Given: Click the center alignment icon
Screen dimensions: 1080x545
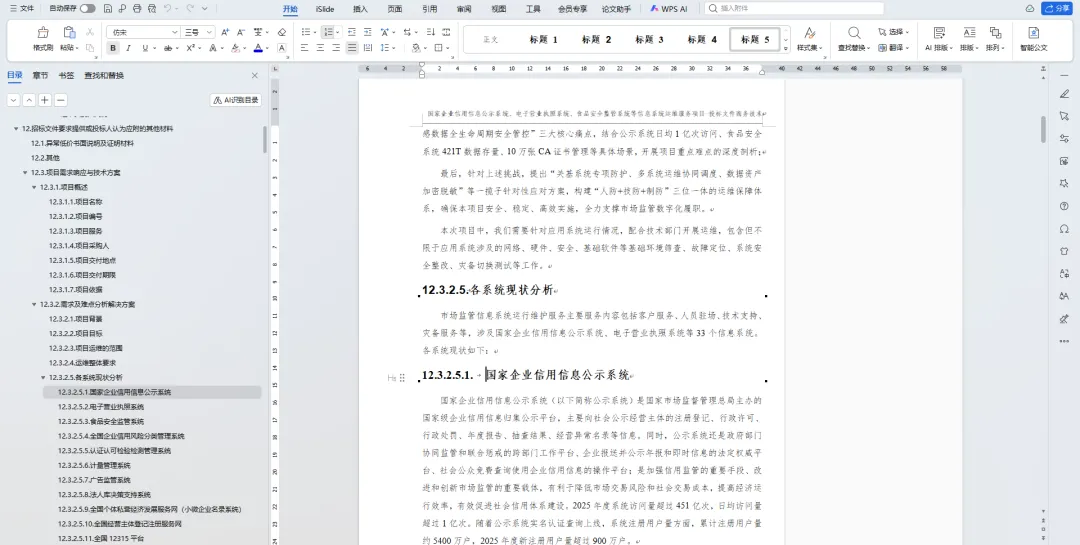Looking at the screenshot, I should pyautogui.click(x=320, y=48).
